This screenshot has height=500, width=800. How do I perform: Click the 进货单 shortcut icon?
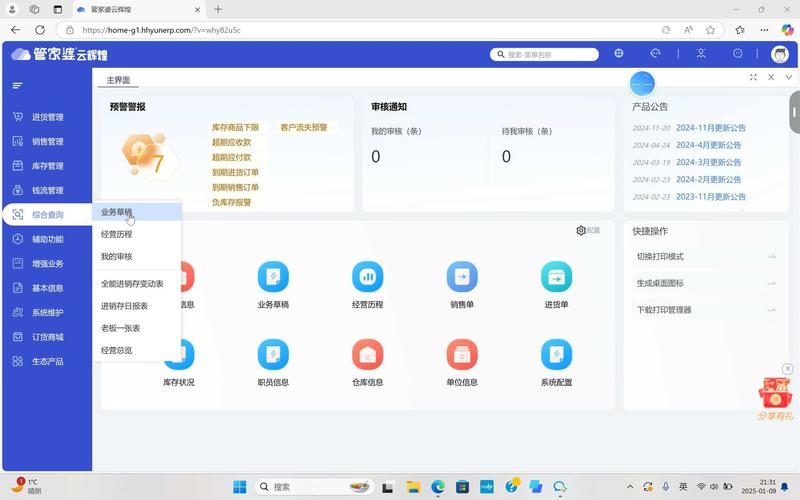coord(556,277)
